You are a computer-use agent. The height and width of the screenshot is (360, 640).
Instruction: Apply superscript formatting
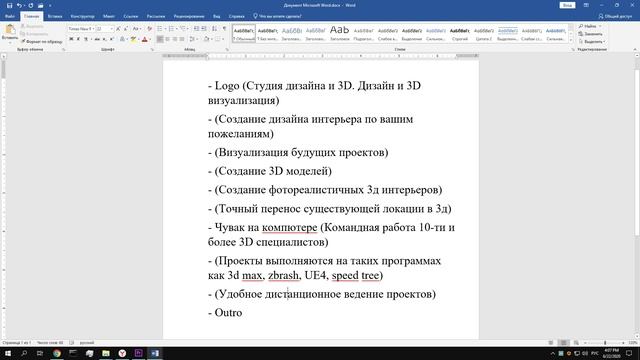point(111,39)
